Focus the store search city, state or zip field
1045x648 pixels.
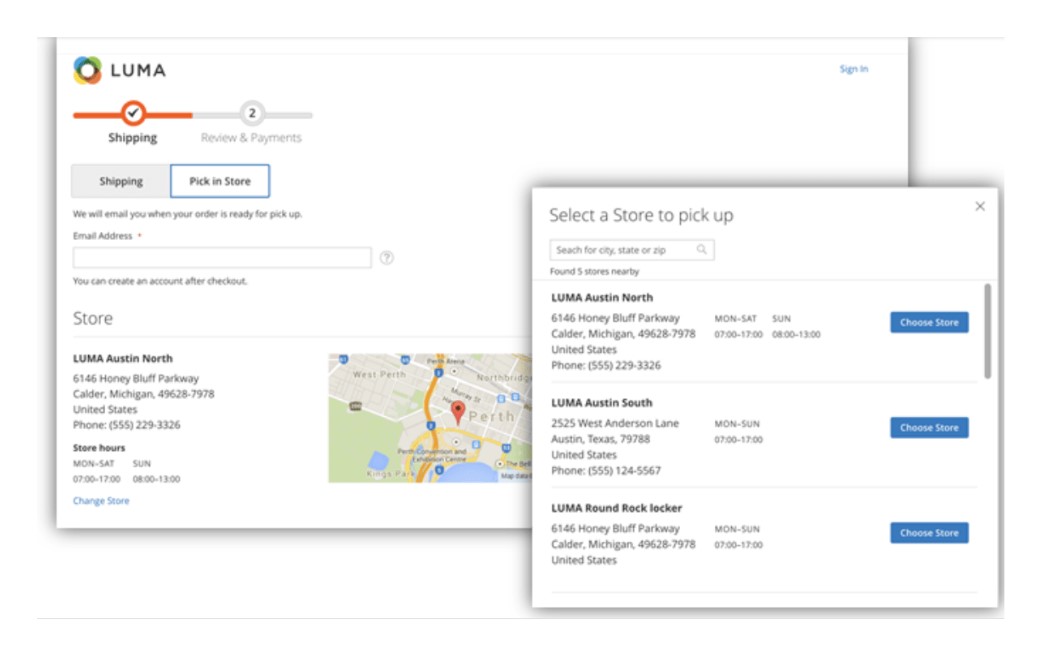tap(632, 250)
